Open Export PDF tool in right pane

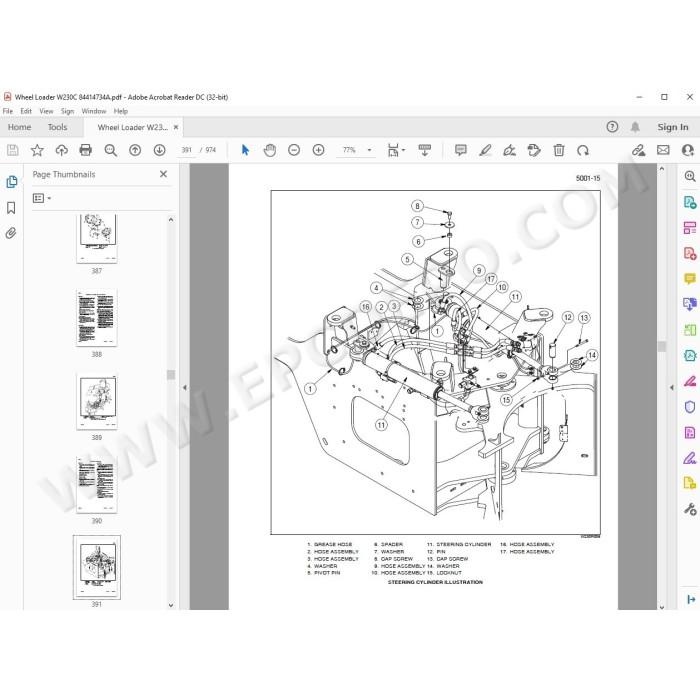[690, 202]
